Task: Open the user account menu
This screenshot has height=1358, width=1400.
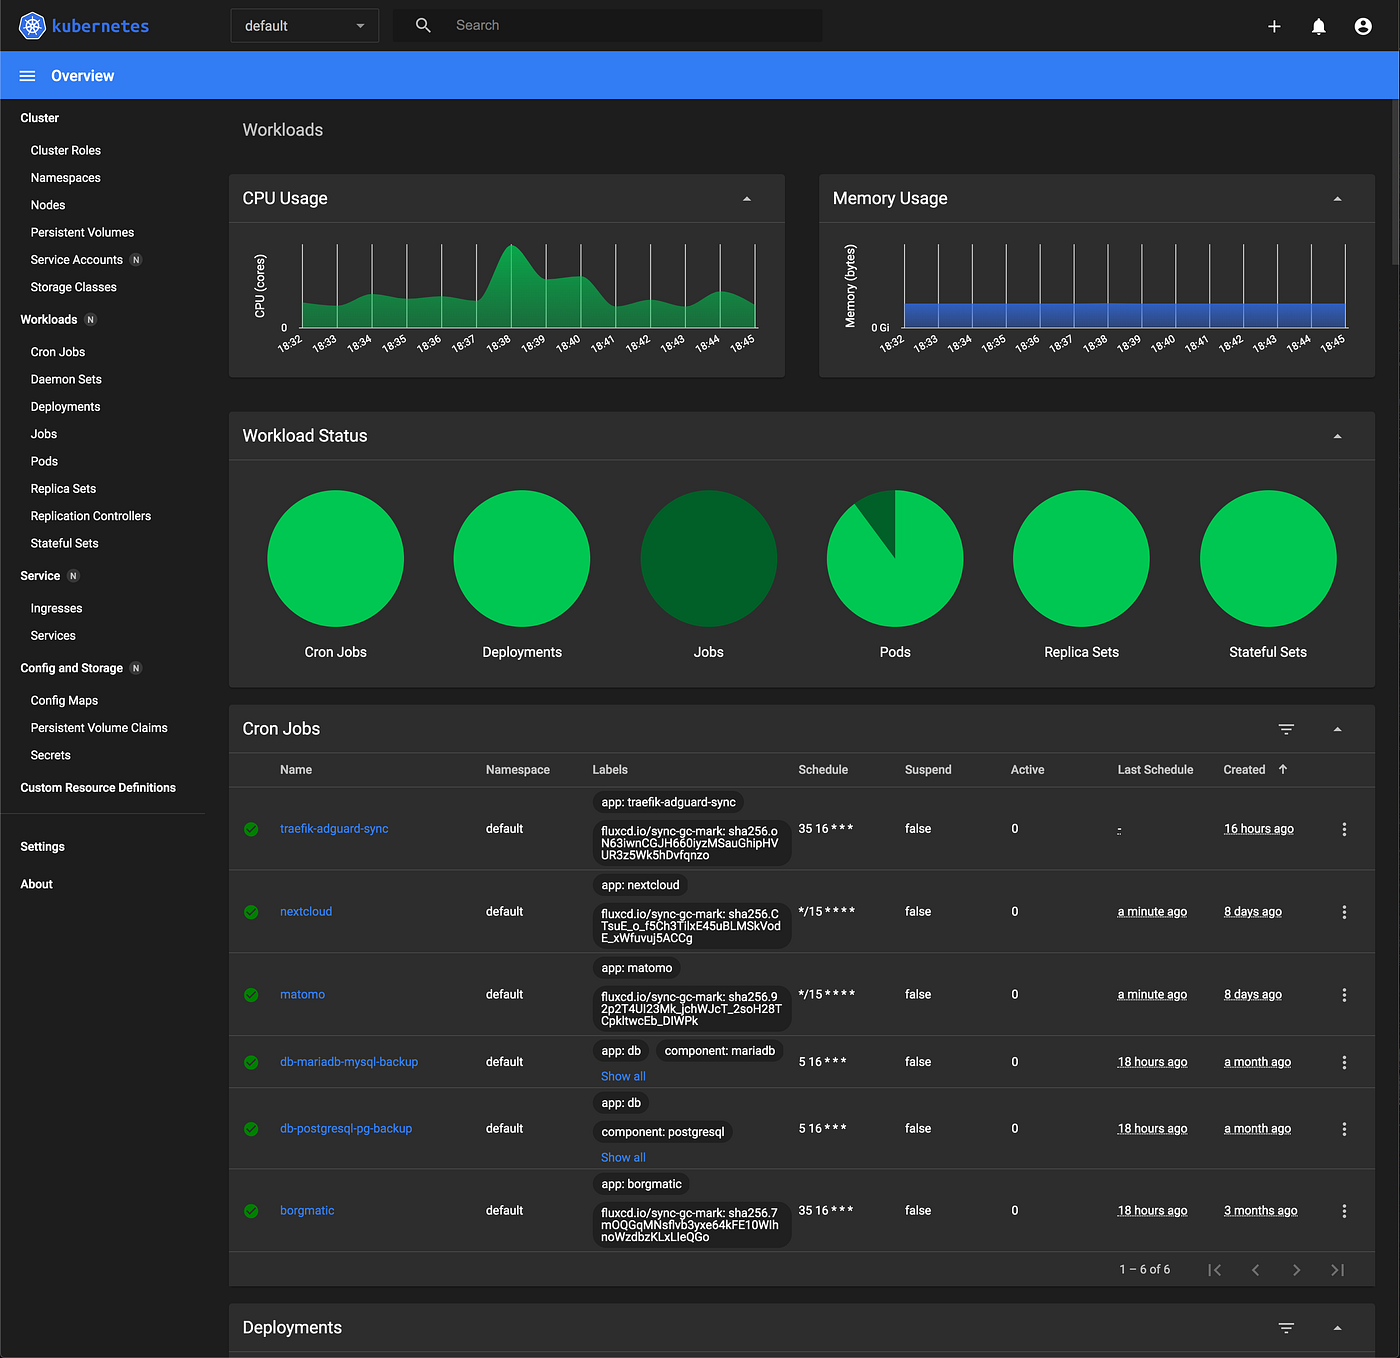Action: pyautogui.click(x=1363, y=26)
